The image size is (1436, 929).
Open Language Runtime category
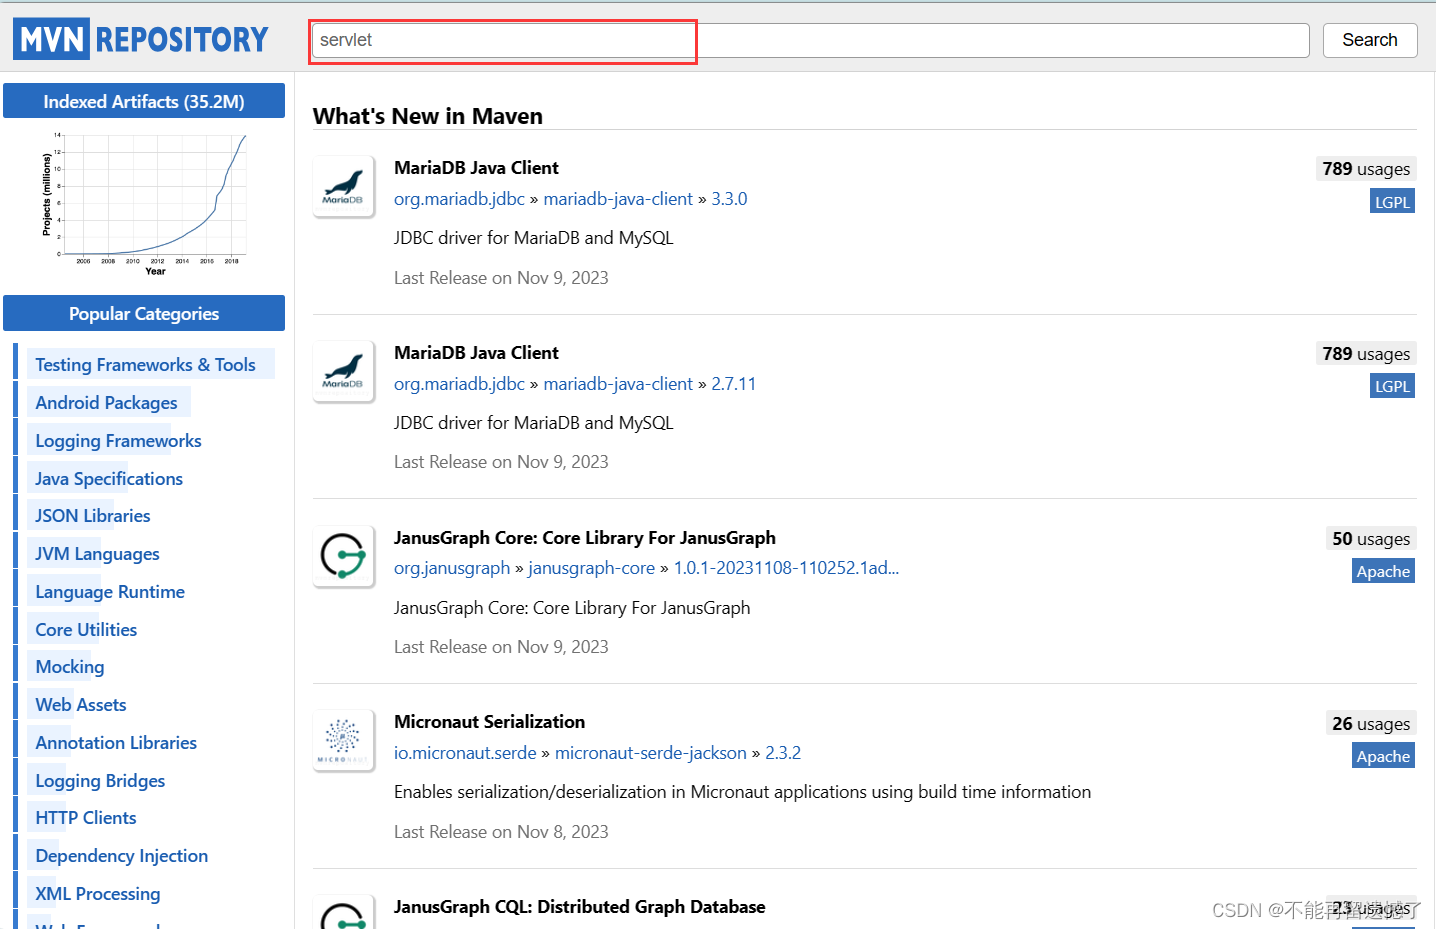[110, 592]
